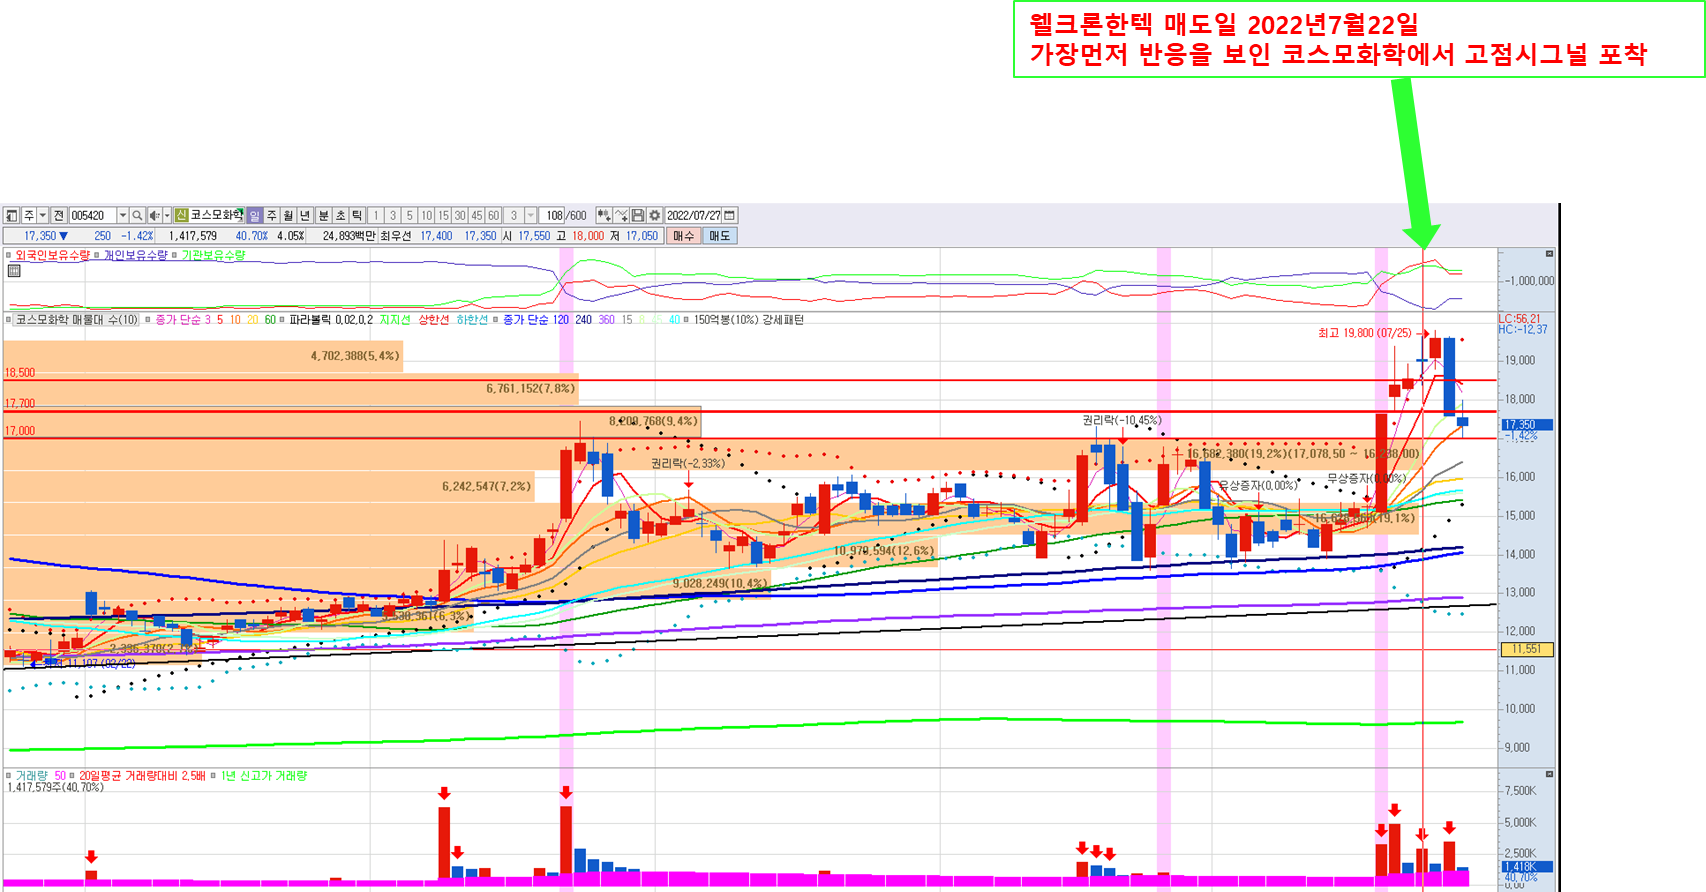Click the speaker sound icon
This screenshot has height=892, width=1706.
pos(154,215)
